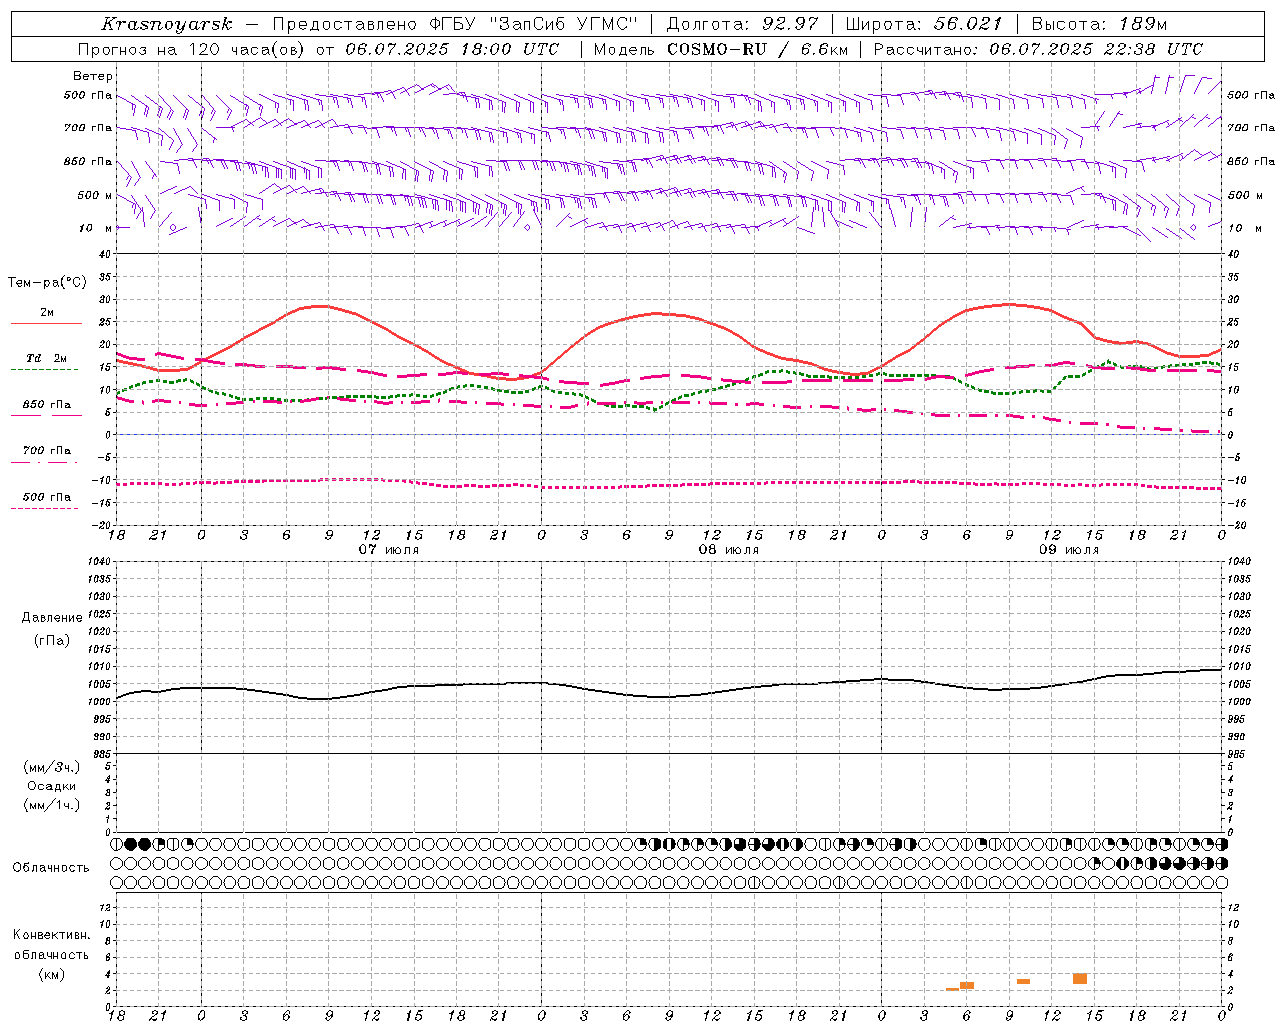Click the '09 июля' date label
Screen dimensions: 1280x1024
(x=1069, y=550)
